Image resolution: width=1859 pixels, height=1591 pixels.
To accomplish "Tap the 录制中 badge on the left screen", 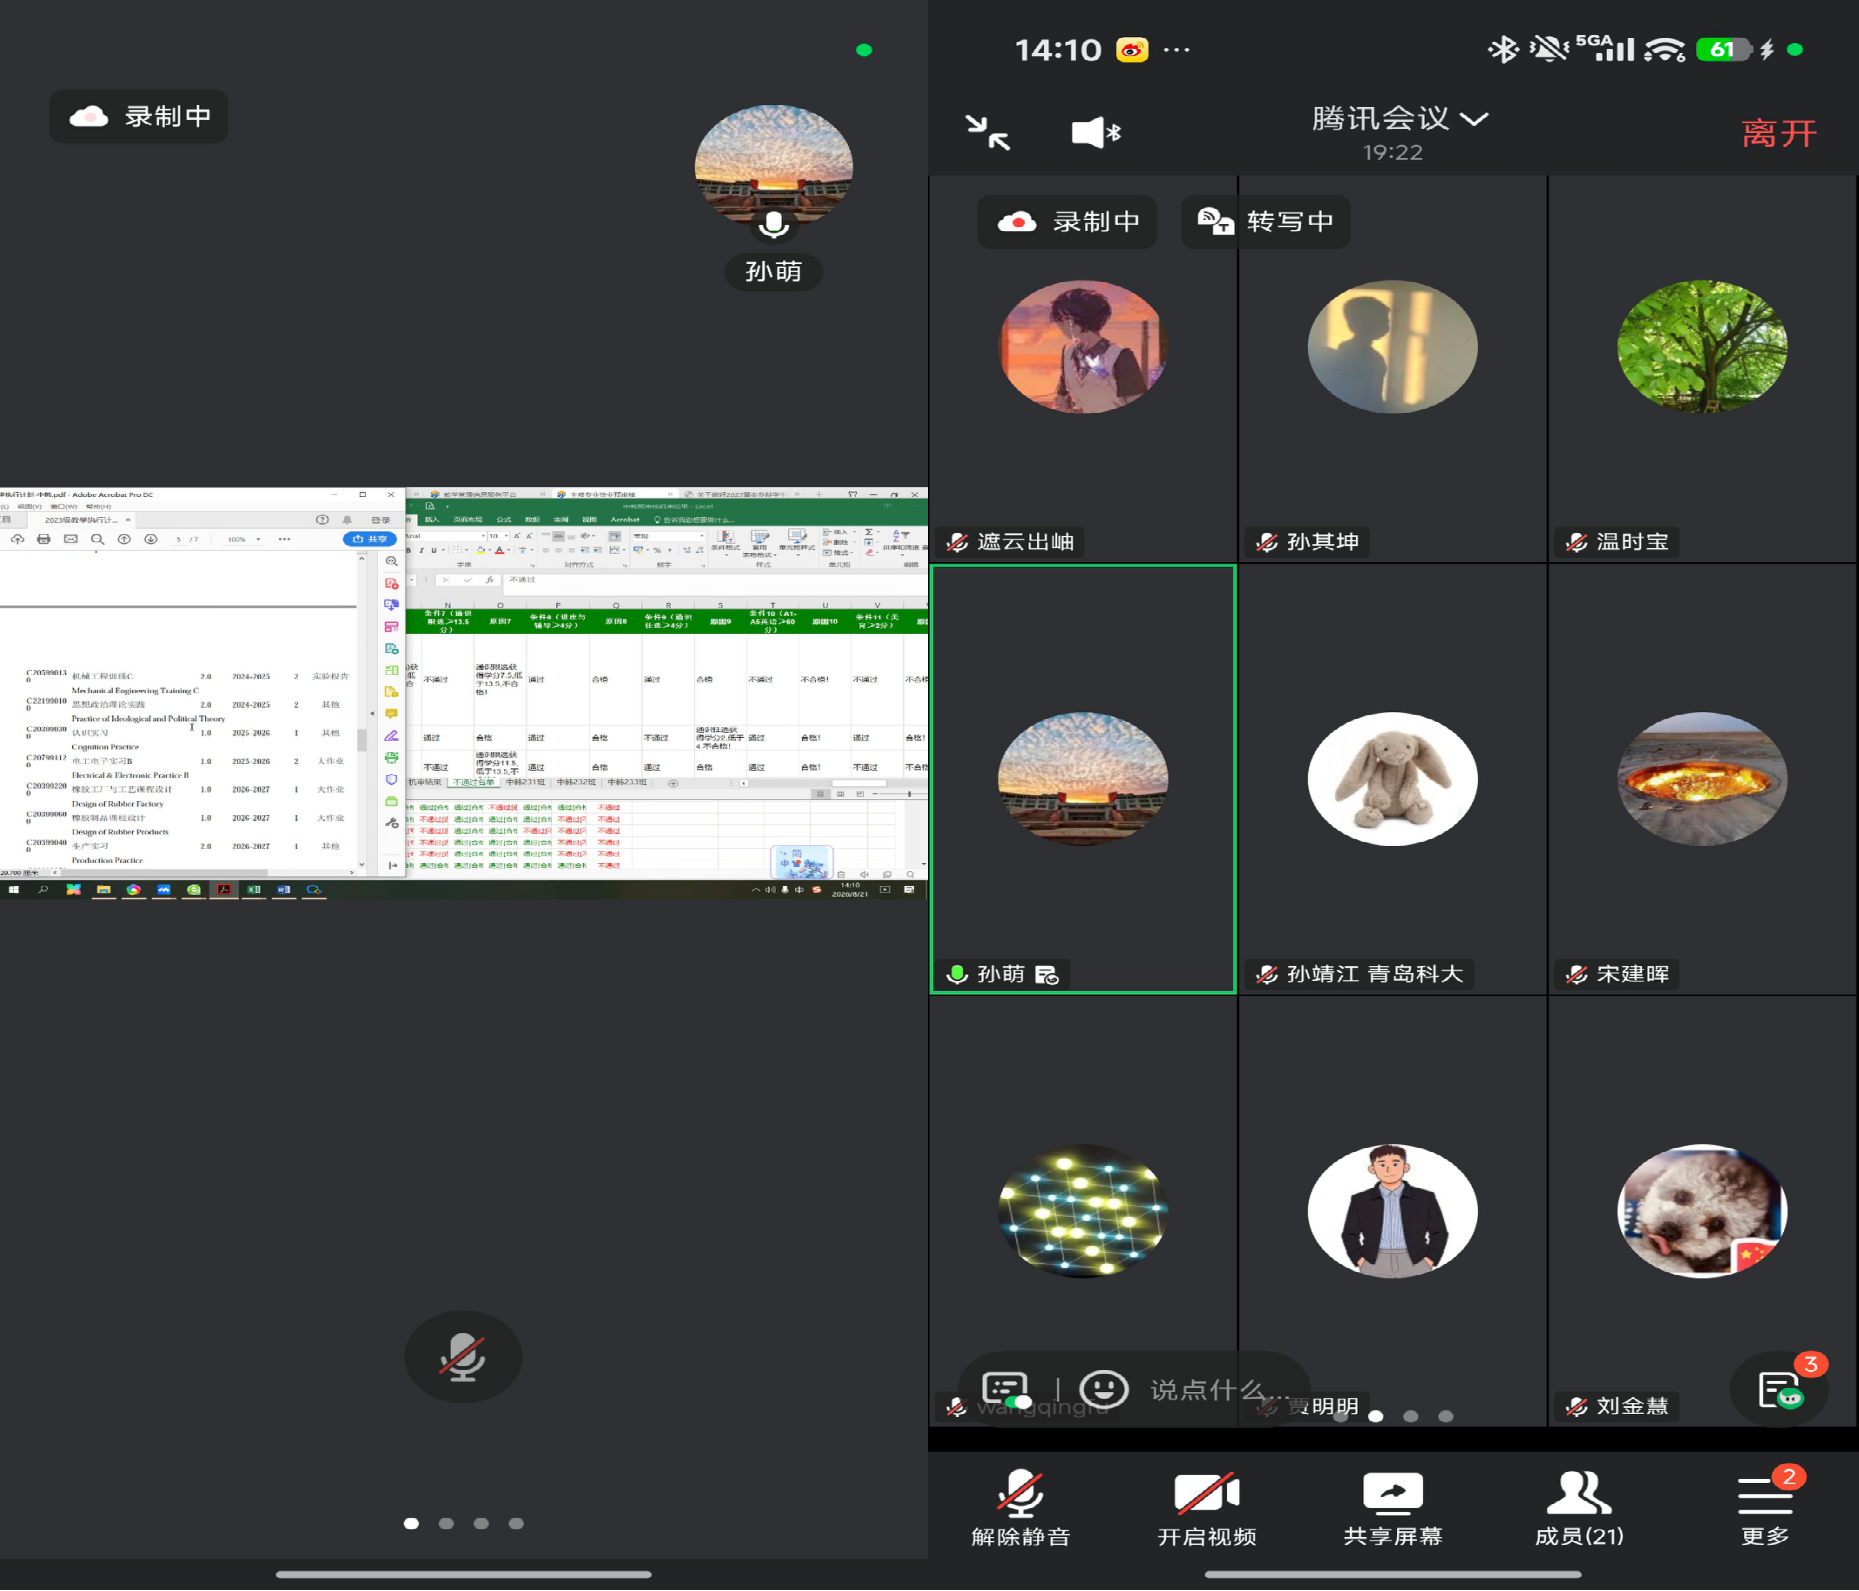I will pos(139,117).
